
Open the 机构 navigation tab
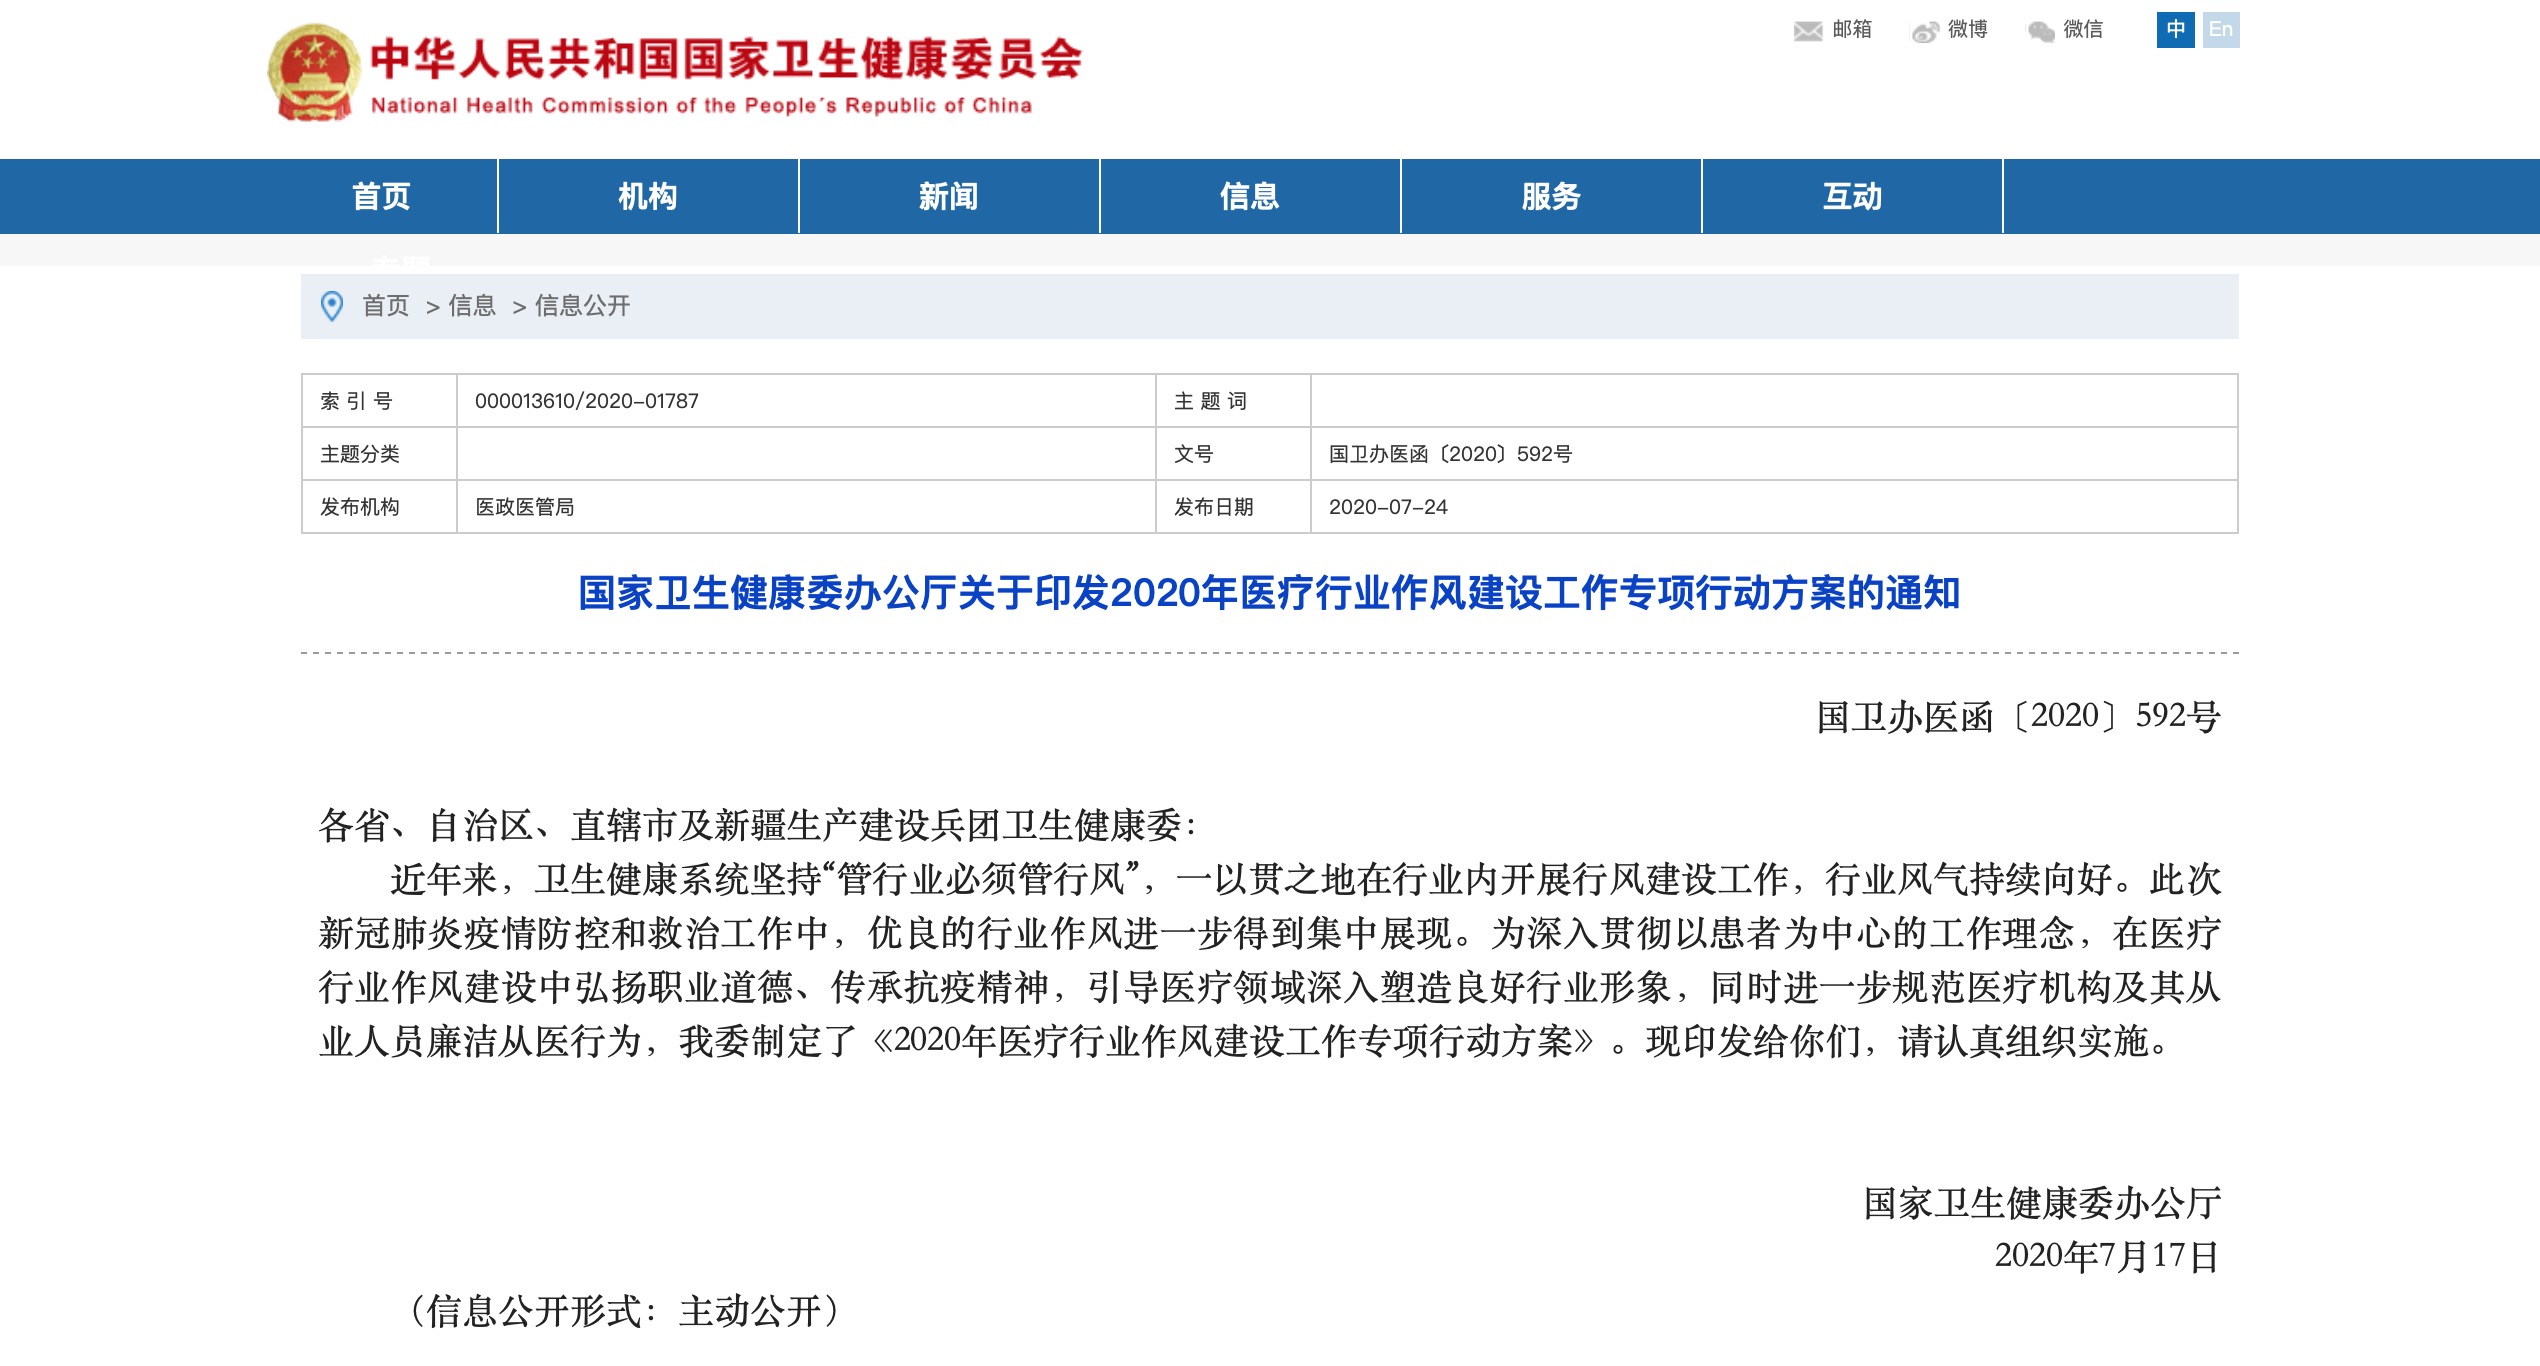648,196
